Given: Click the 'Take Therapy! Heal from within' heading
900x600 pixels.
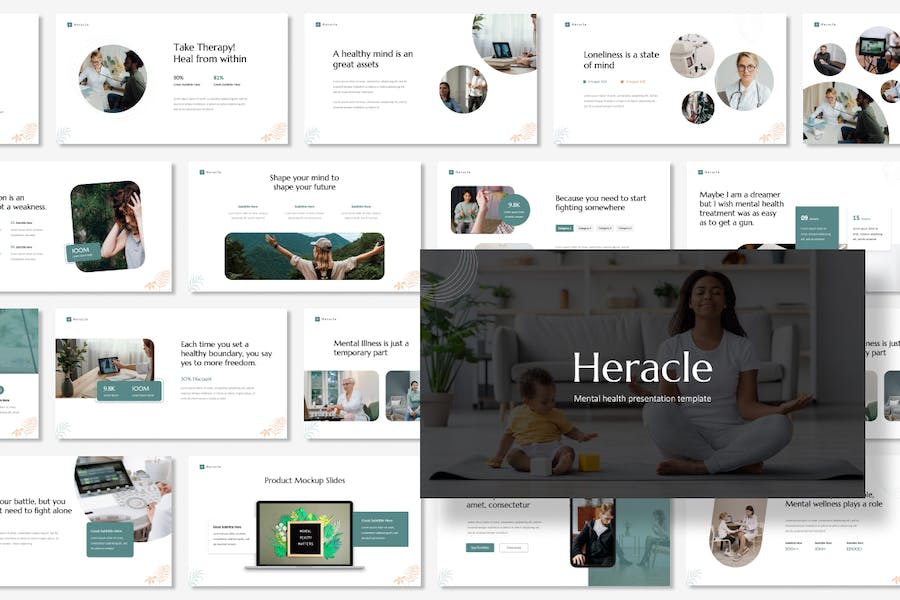Looking at the screenshot, I should tap(210, 53).
